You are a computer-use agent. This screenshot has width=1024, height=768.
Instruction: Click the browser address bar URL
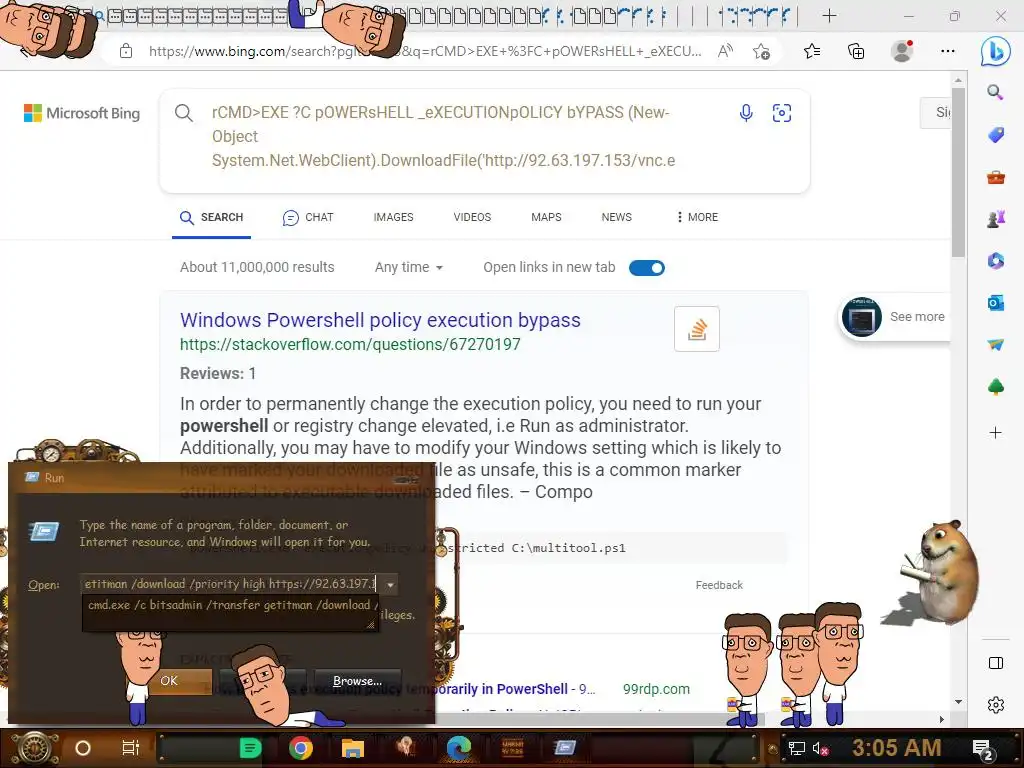coord(425,51)
